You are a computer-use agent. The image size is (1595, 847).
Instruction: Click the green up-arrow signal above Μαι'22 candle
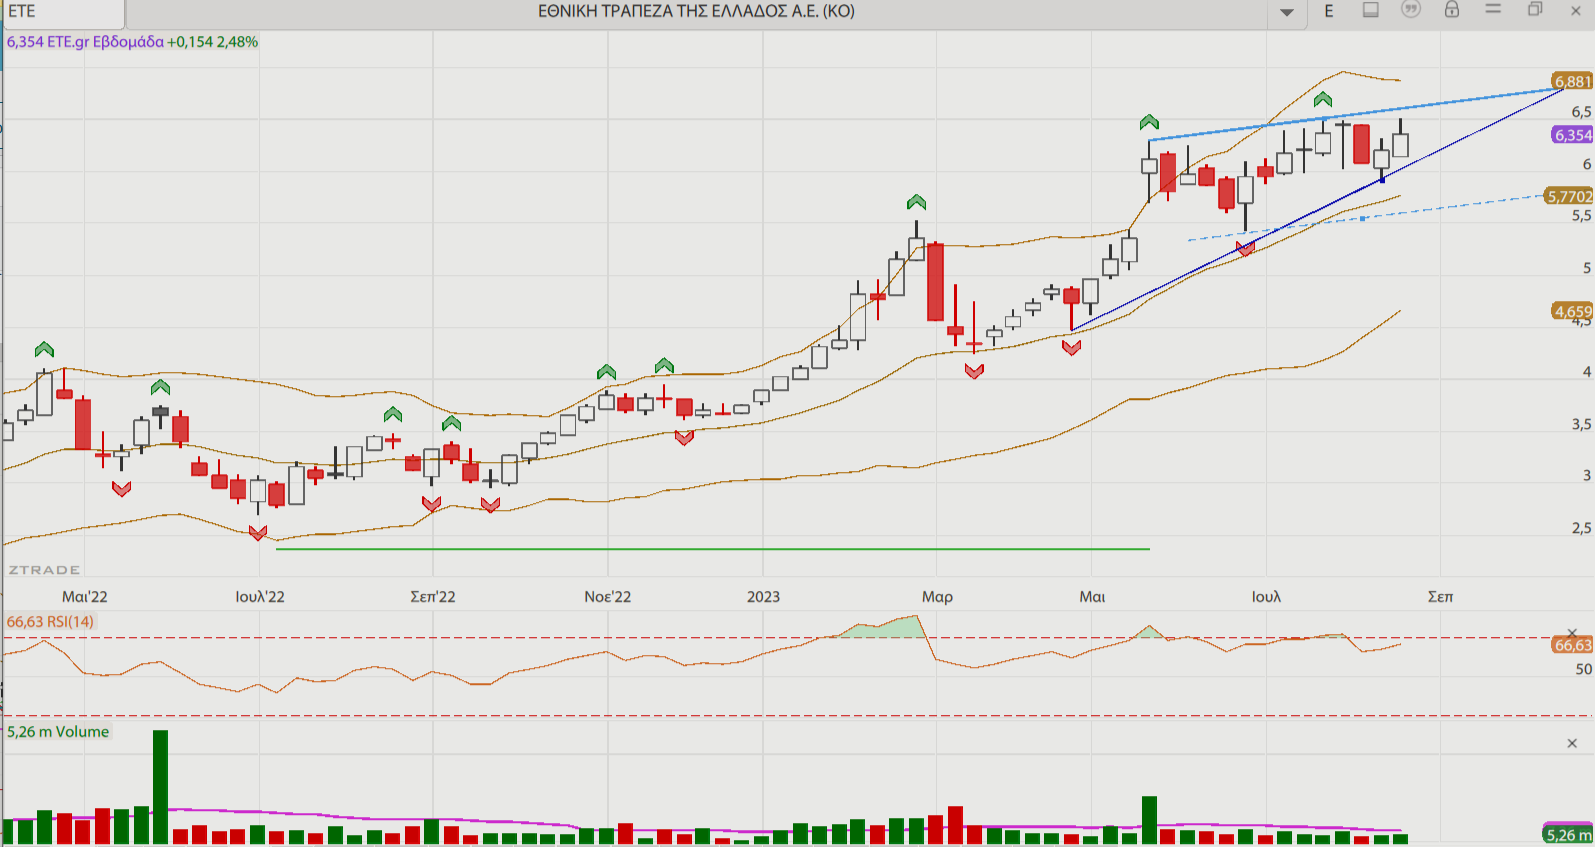point(44,349)
